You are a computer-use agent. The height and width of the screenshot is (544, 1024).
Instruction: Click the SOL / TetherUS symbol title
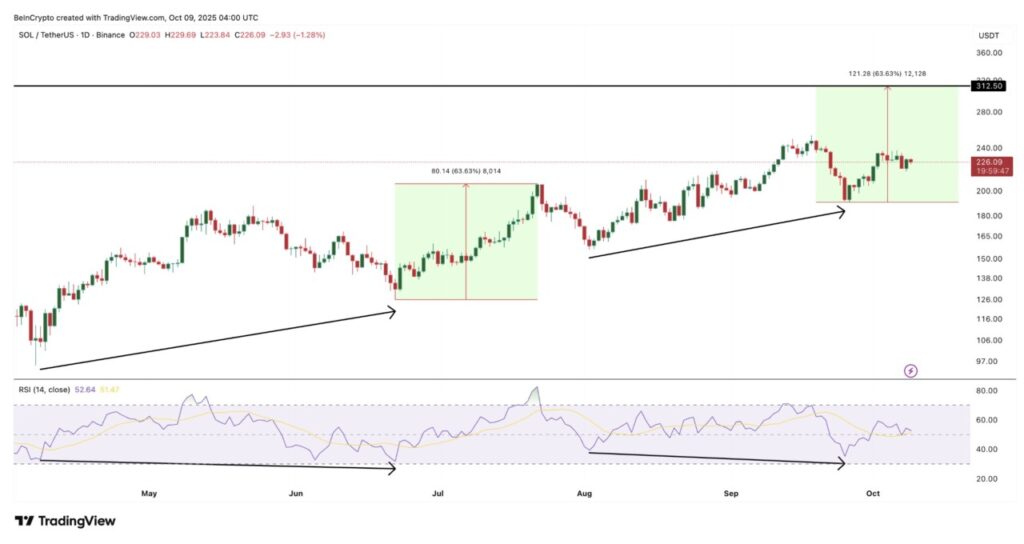[61, 35]
